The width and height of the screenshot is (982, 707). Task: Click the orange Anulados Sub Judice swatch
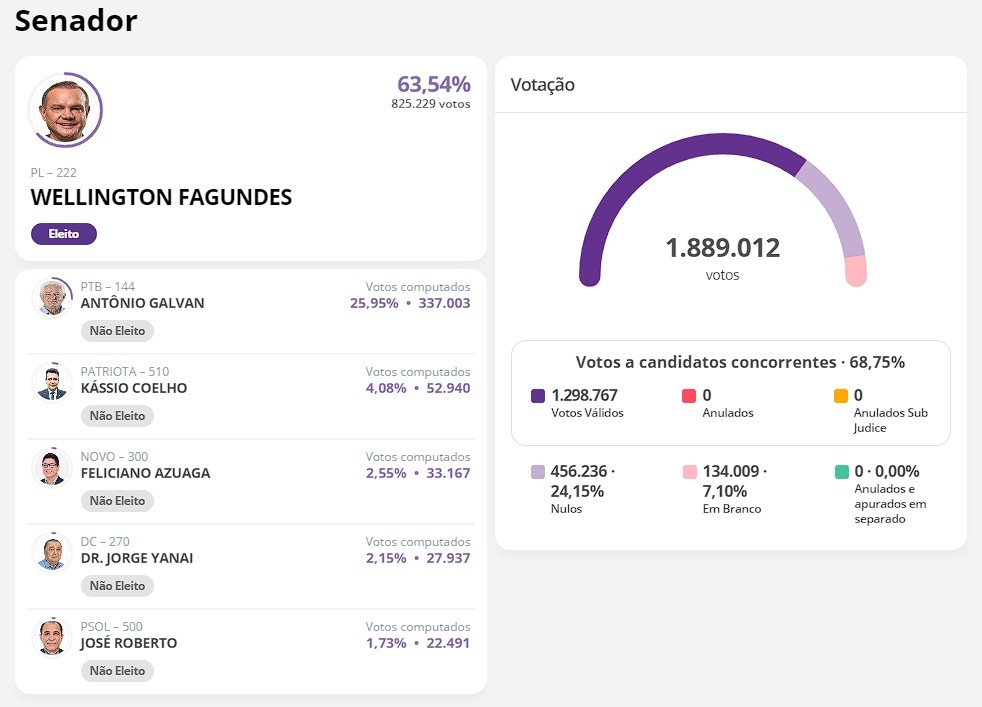(x=841, y=396)
